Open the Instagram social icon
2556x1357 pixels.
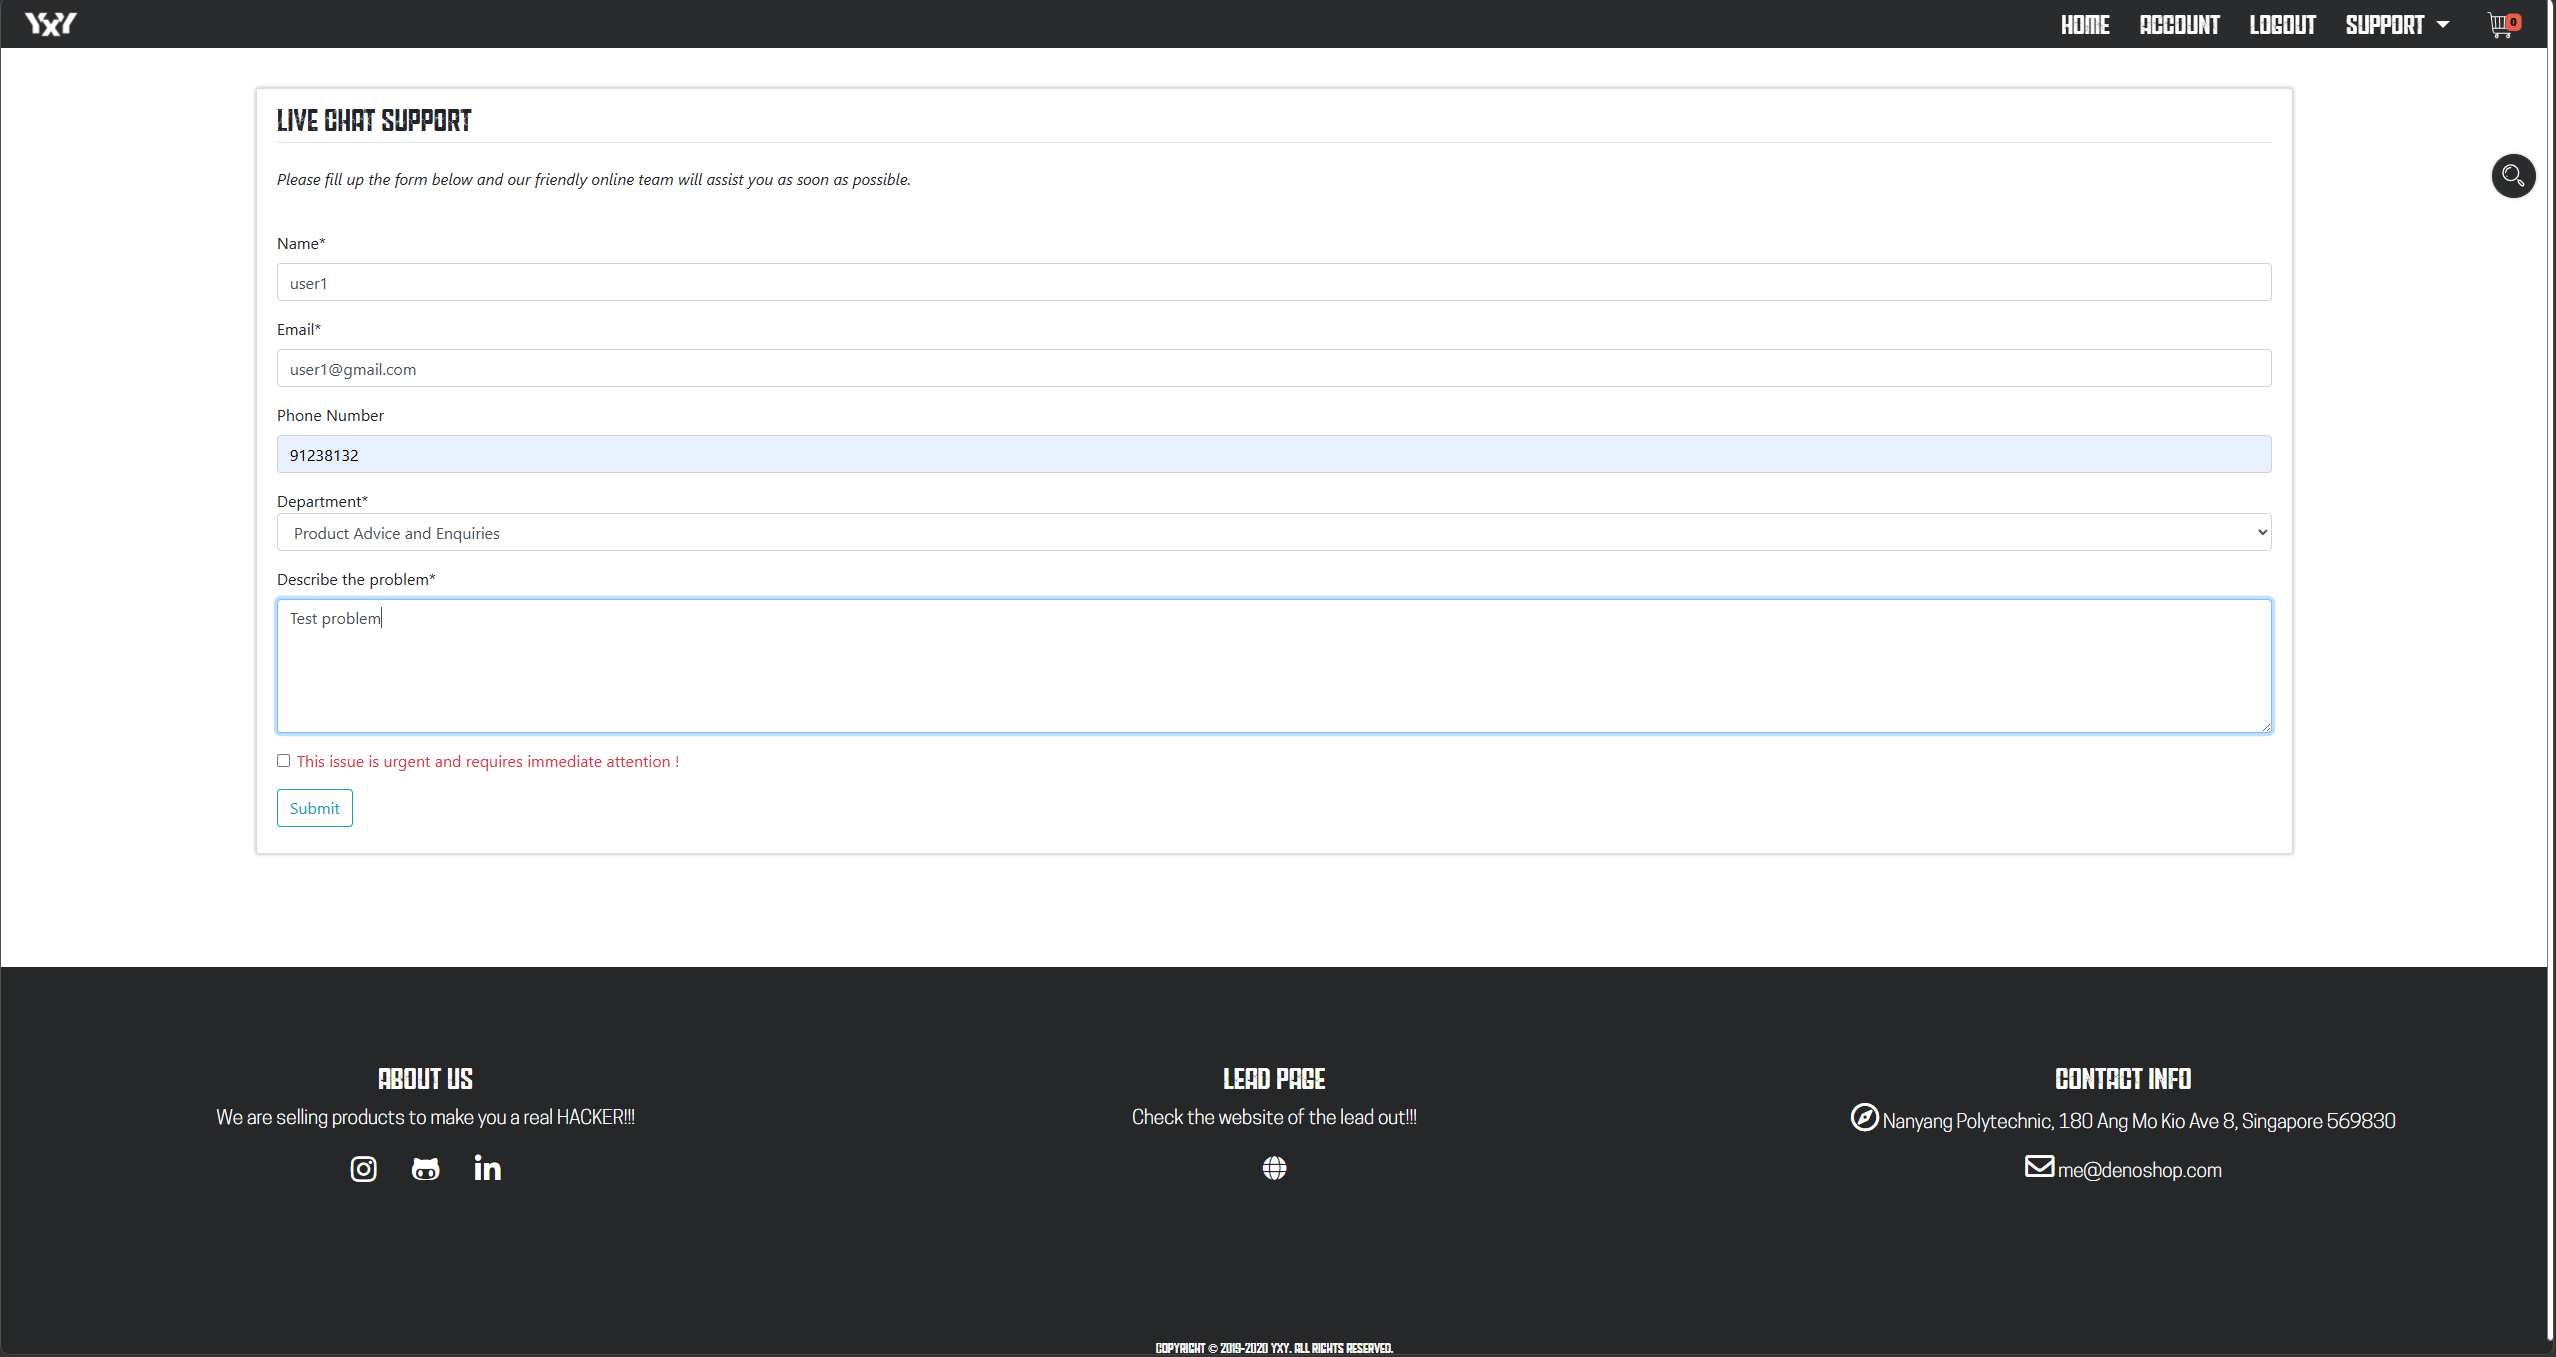coord(362,1168)
